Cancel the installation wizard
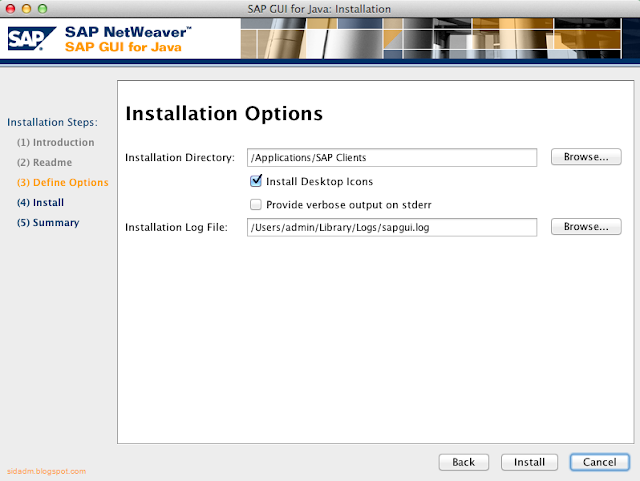The image size is (640, 481). 600,462
